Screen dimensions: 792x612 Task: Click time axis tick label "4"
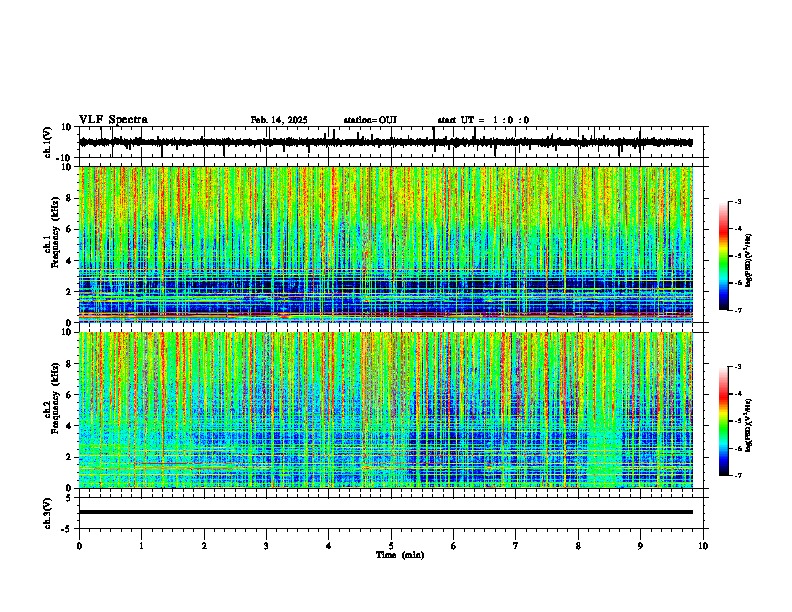(328, 546)
